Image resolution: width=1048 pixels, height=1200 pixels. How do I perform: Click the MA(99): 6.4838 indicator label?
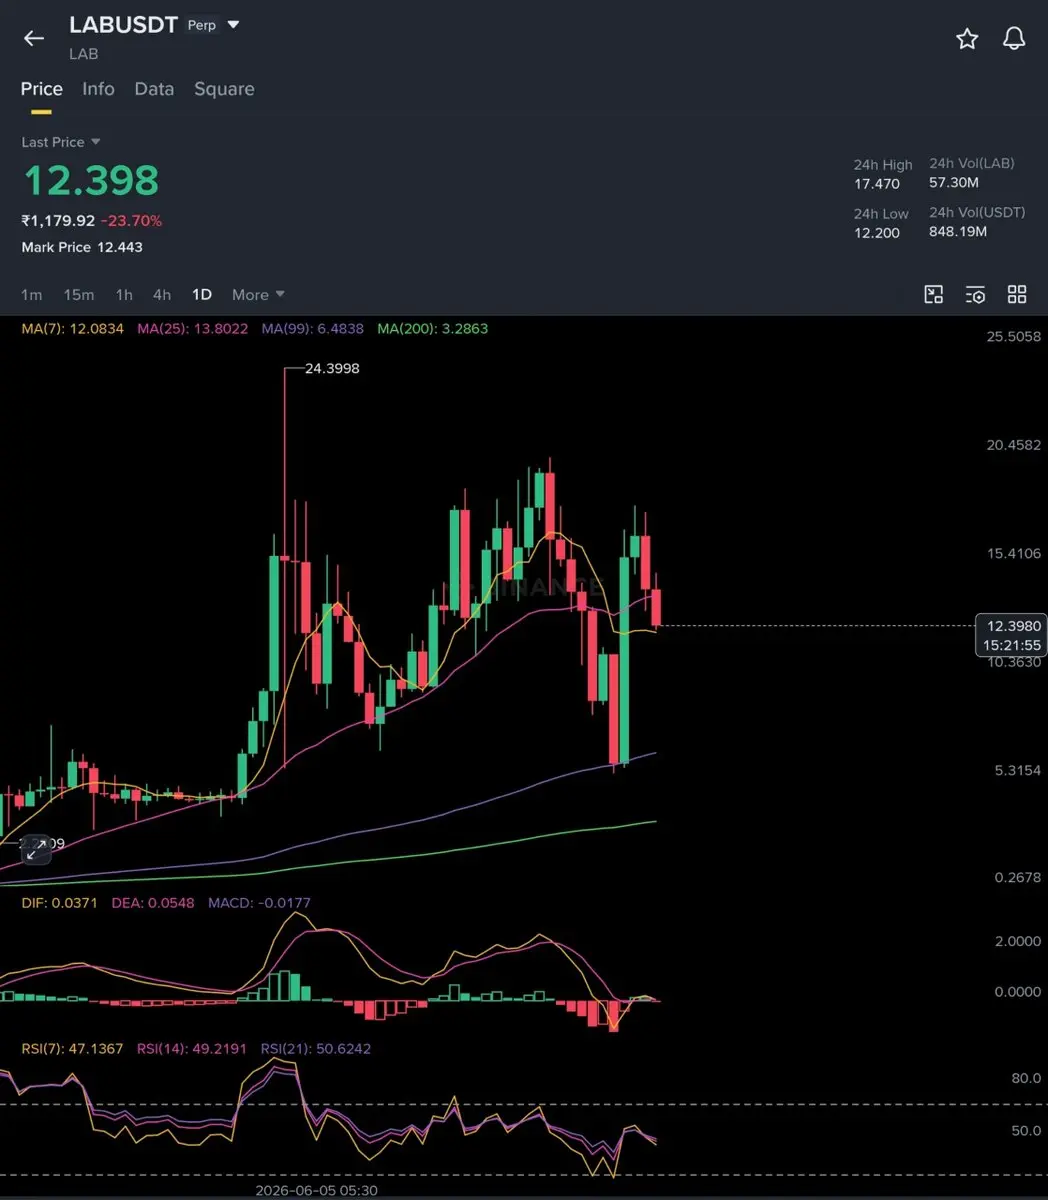point(313,328)
